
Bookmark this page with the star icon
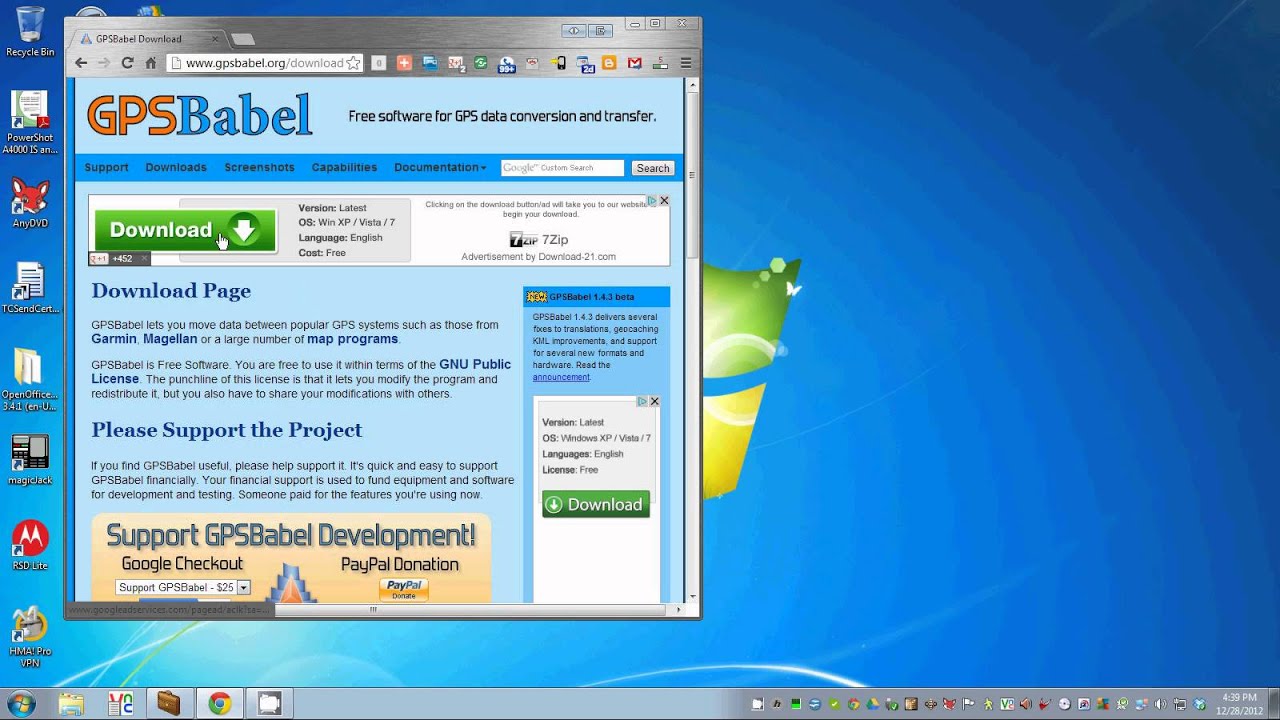(352, 63)
